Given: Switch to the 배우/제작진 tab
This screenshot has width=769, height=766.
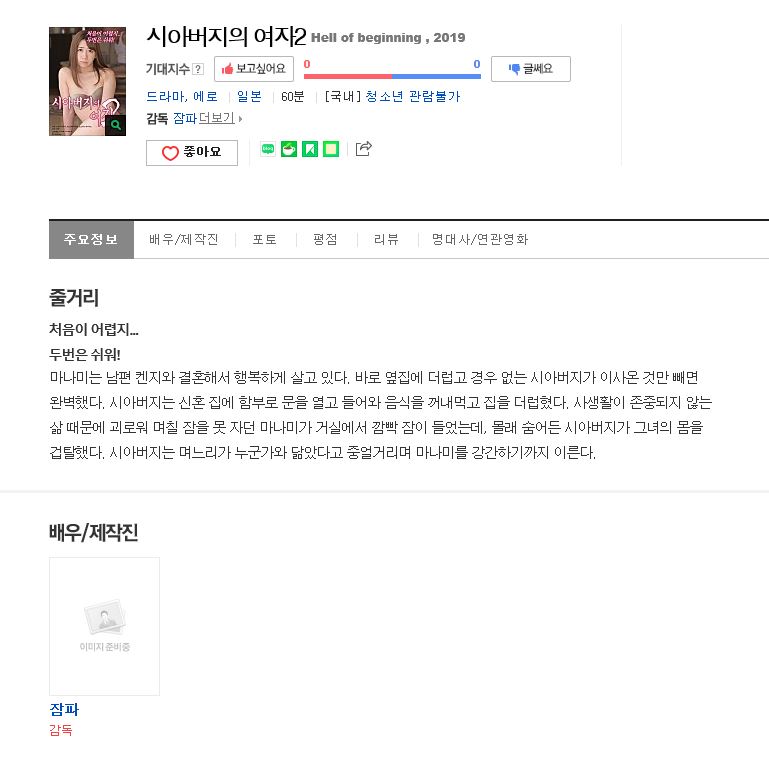Looking at the screenshot, I should pos(184,240).
